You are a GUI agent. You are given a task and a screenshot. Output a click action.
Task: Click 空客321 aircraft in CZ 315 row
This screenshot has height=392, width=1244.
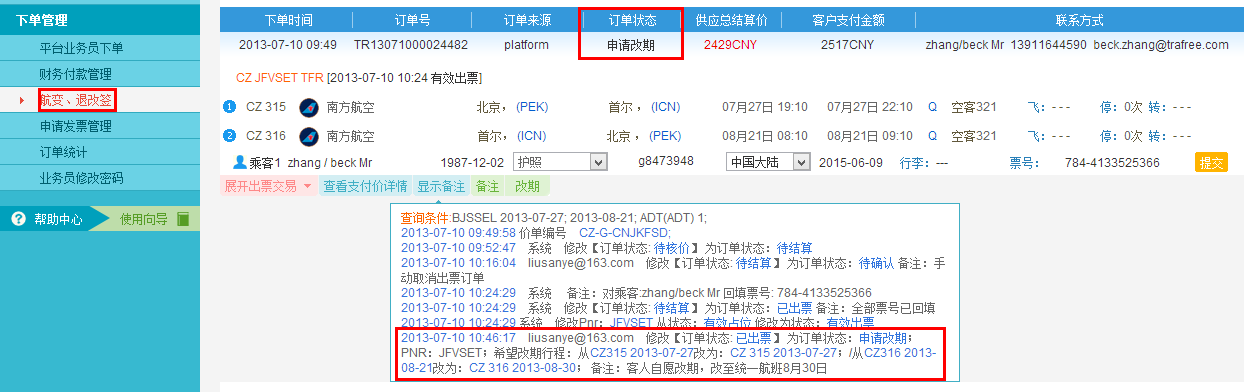point(974,107)
